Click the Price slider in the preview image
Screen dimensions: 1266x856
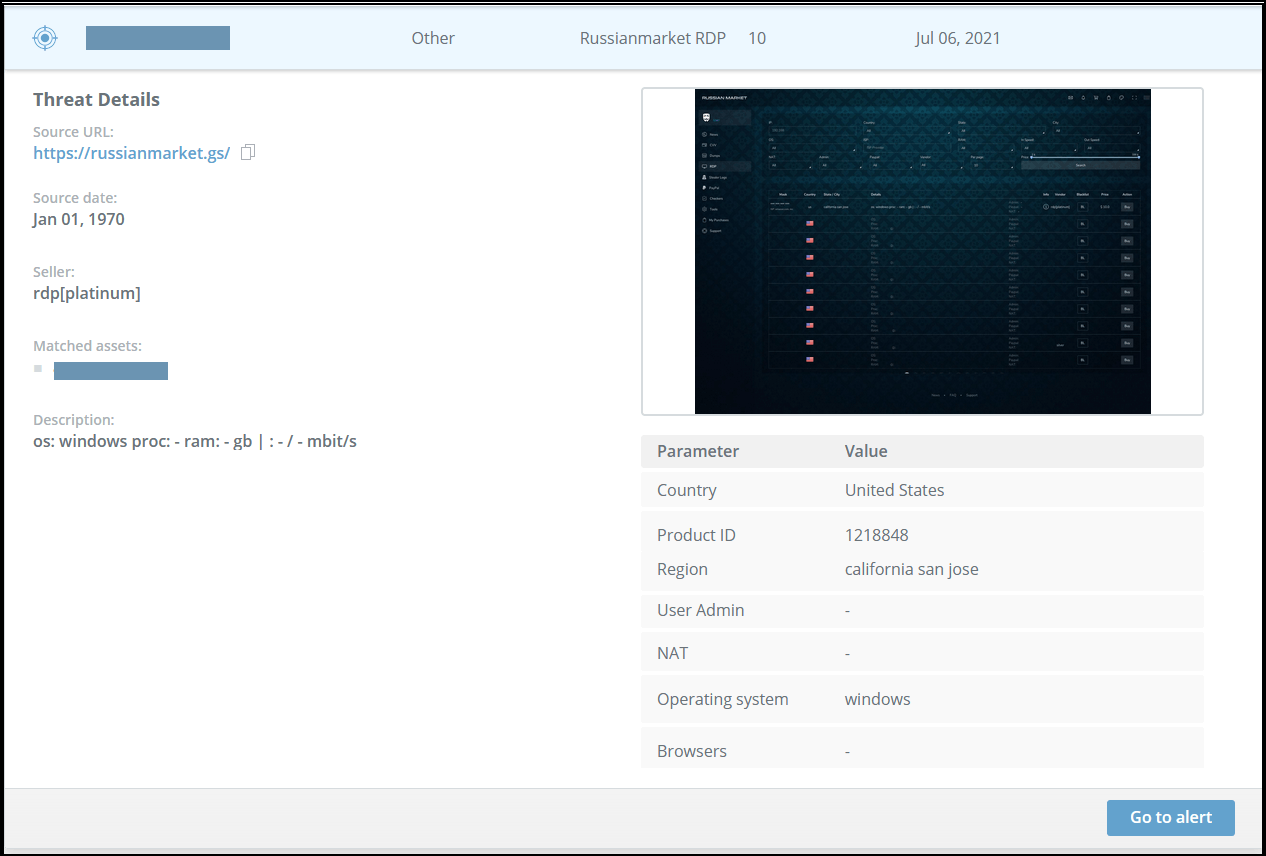1084,157
